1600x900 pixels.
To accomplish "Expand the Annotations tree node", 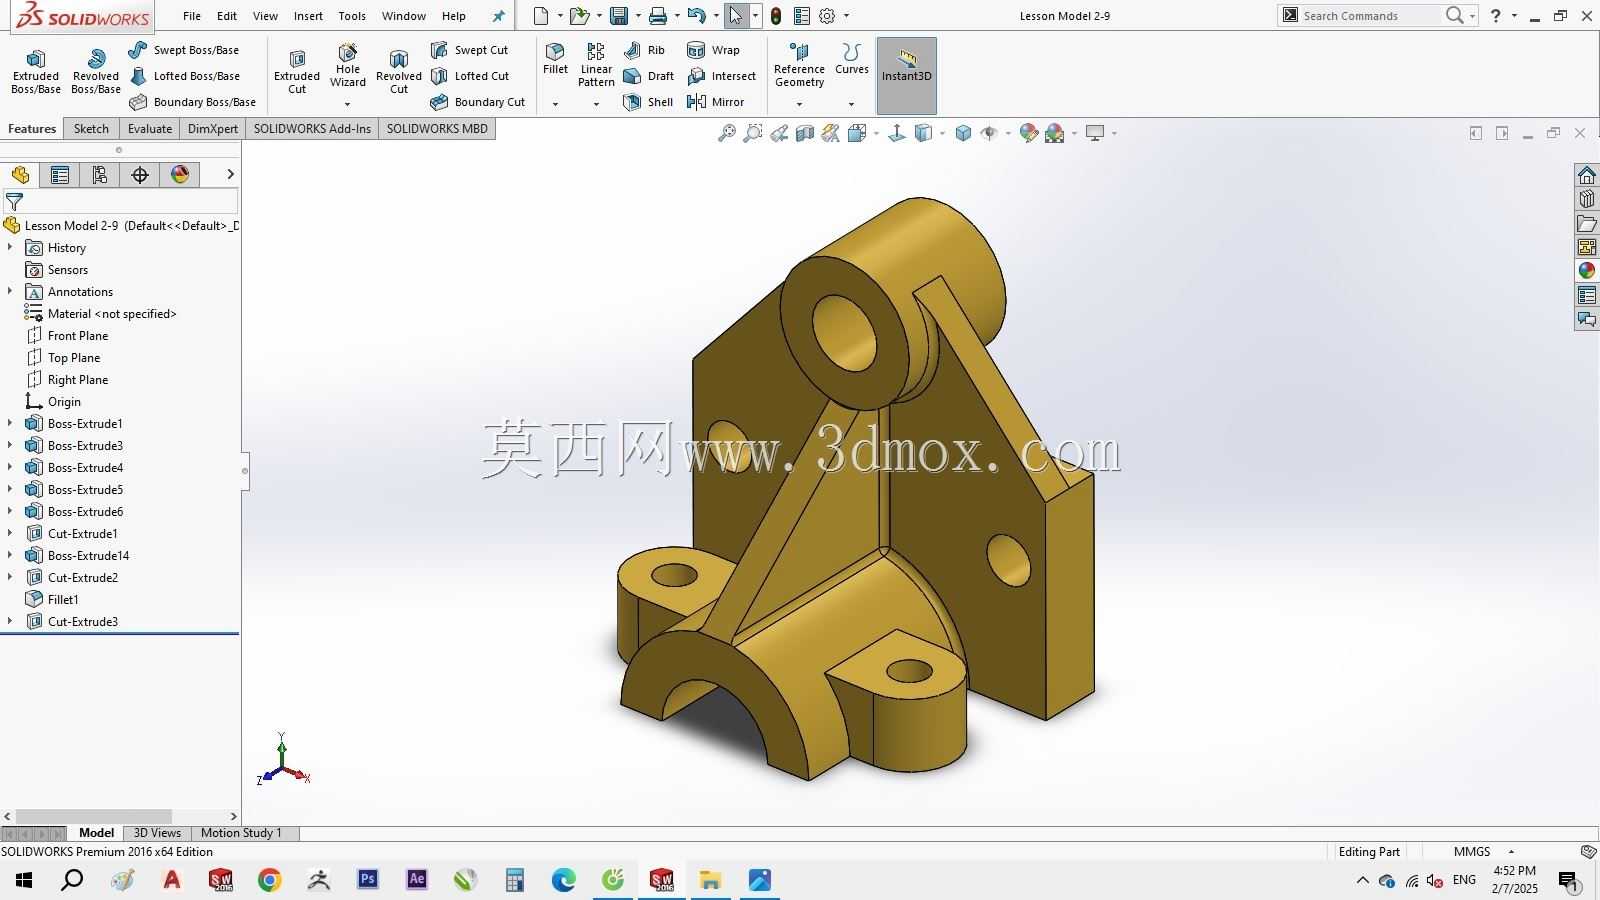I will click(10, 291).
